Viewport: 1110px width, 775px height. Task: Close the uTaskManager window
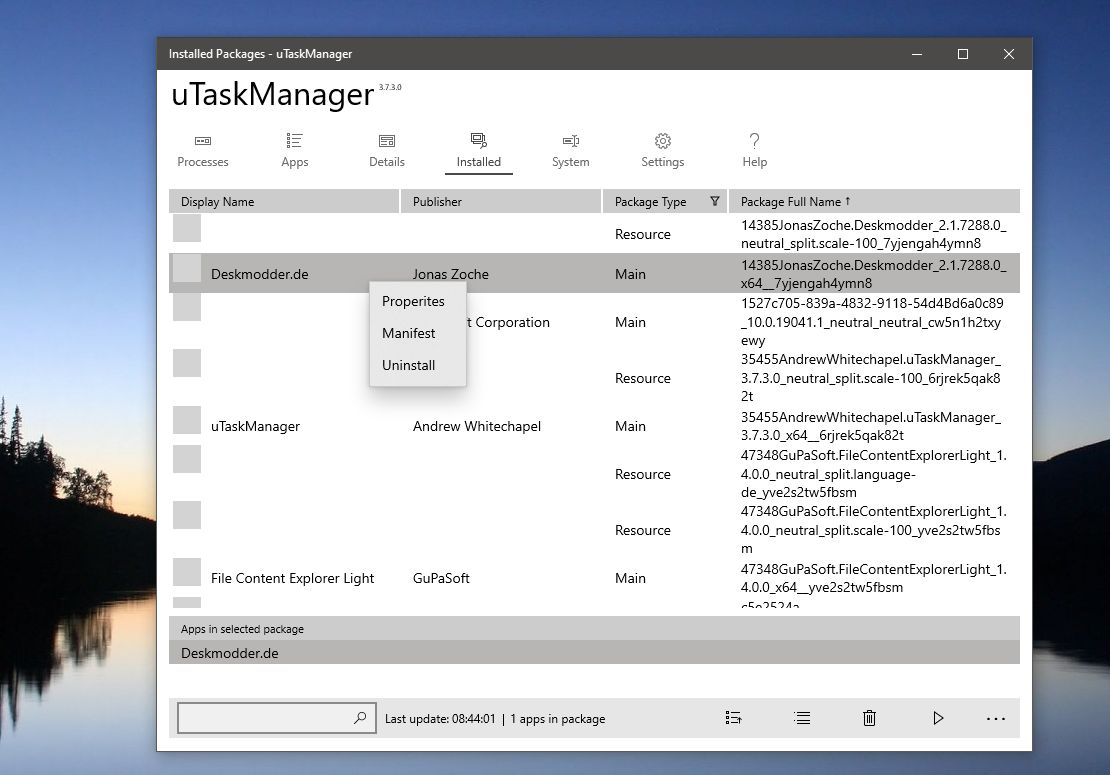coord(1009,54)
